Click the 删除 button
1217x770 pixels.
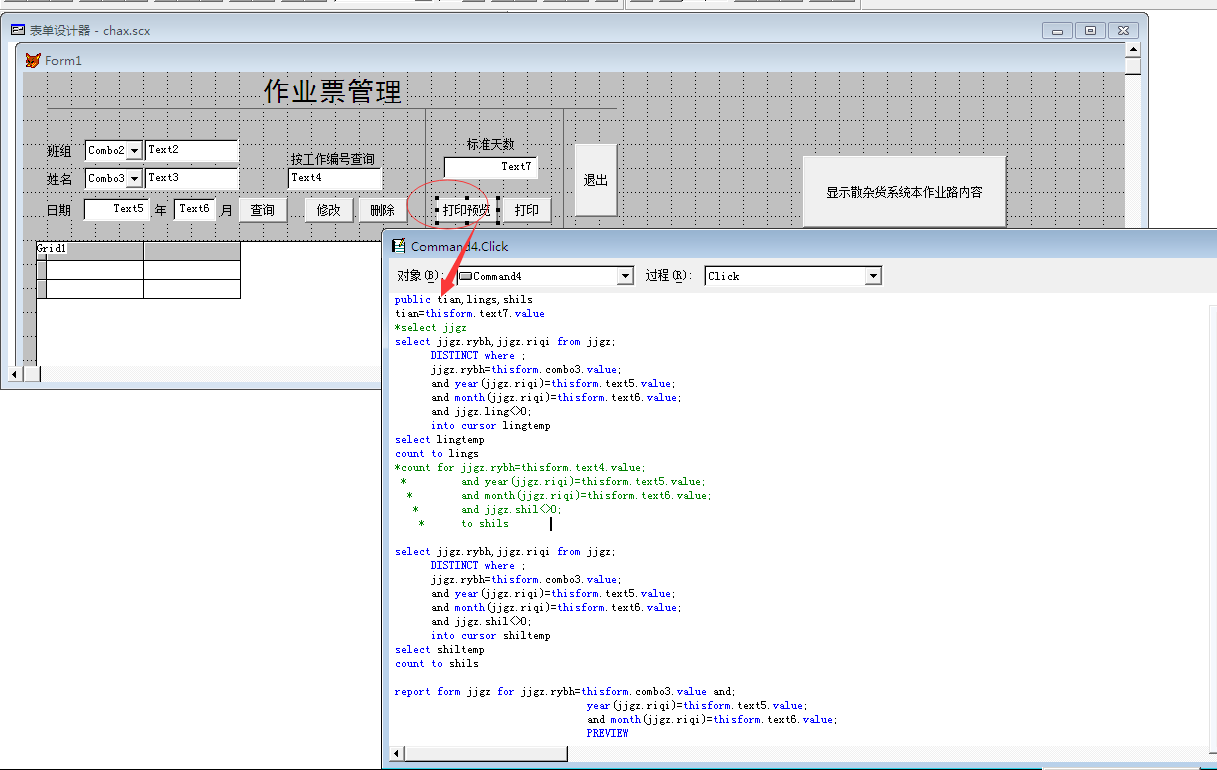tap(383, 210)
